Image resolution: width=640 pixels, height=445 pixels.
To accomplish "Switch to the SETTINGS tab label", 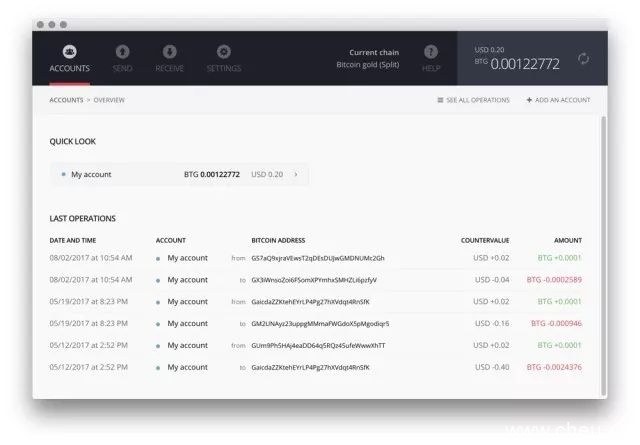I will [x=223, y=69].
